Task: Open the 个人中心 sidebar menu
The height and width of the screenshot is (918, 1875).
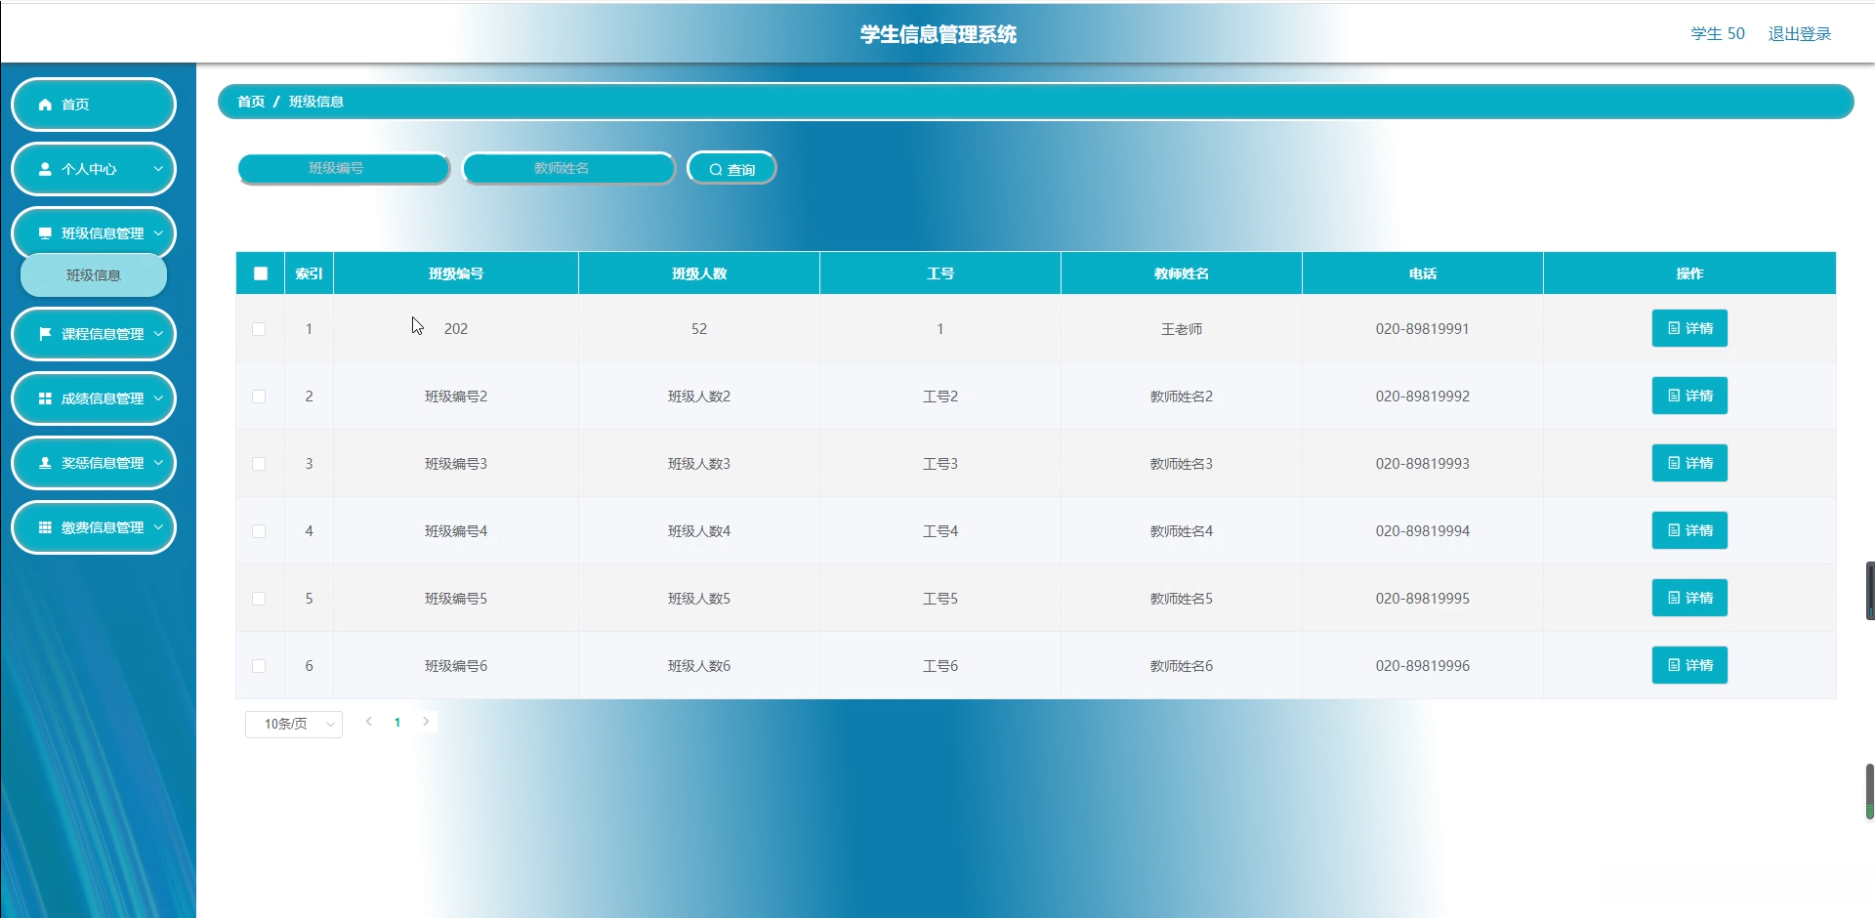Action: (94, 169)
